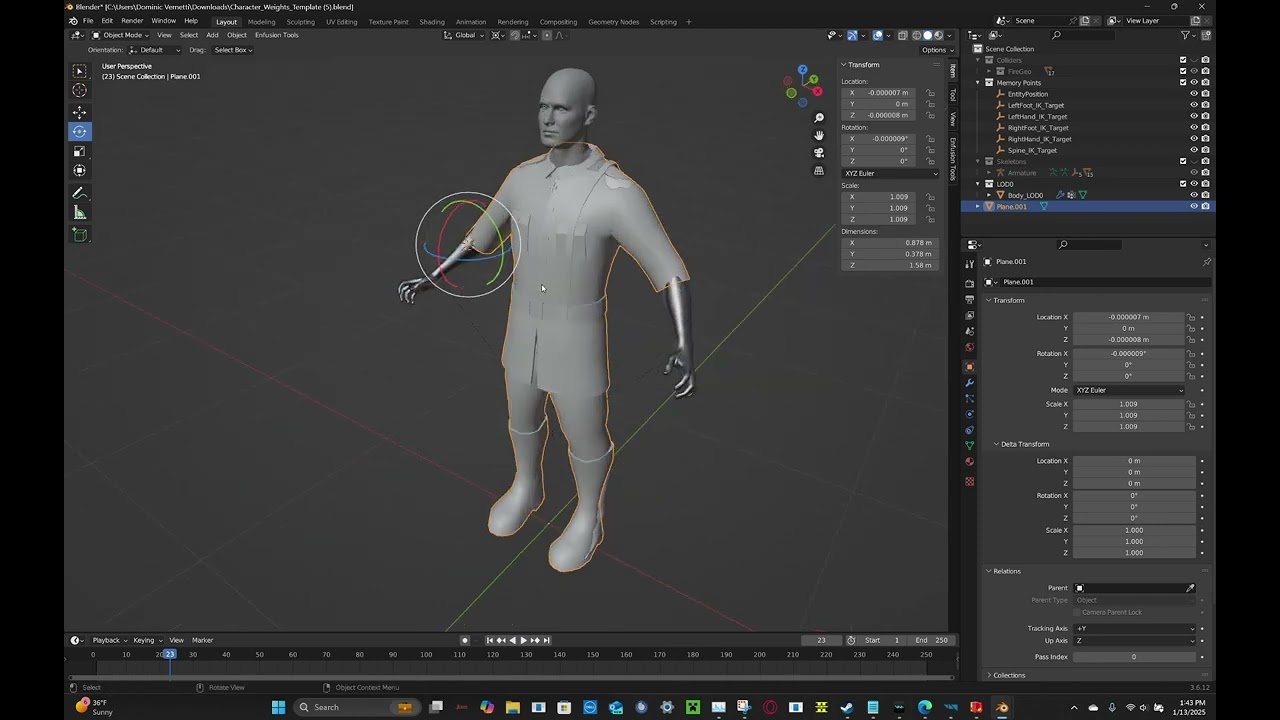Open the World properties tab

coord(969,347)
